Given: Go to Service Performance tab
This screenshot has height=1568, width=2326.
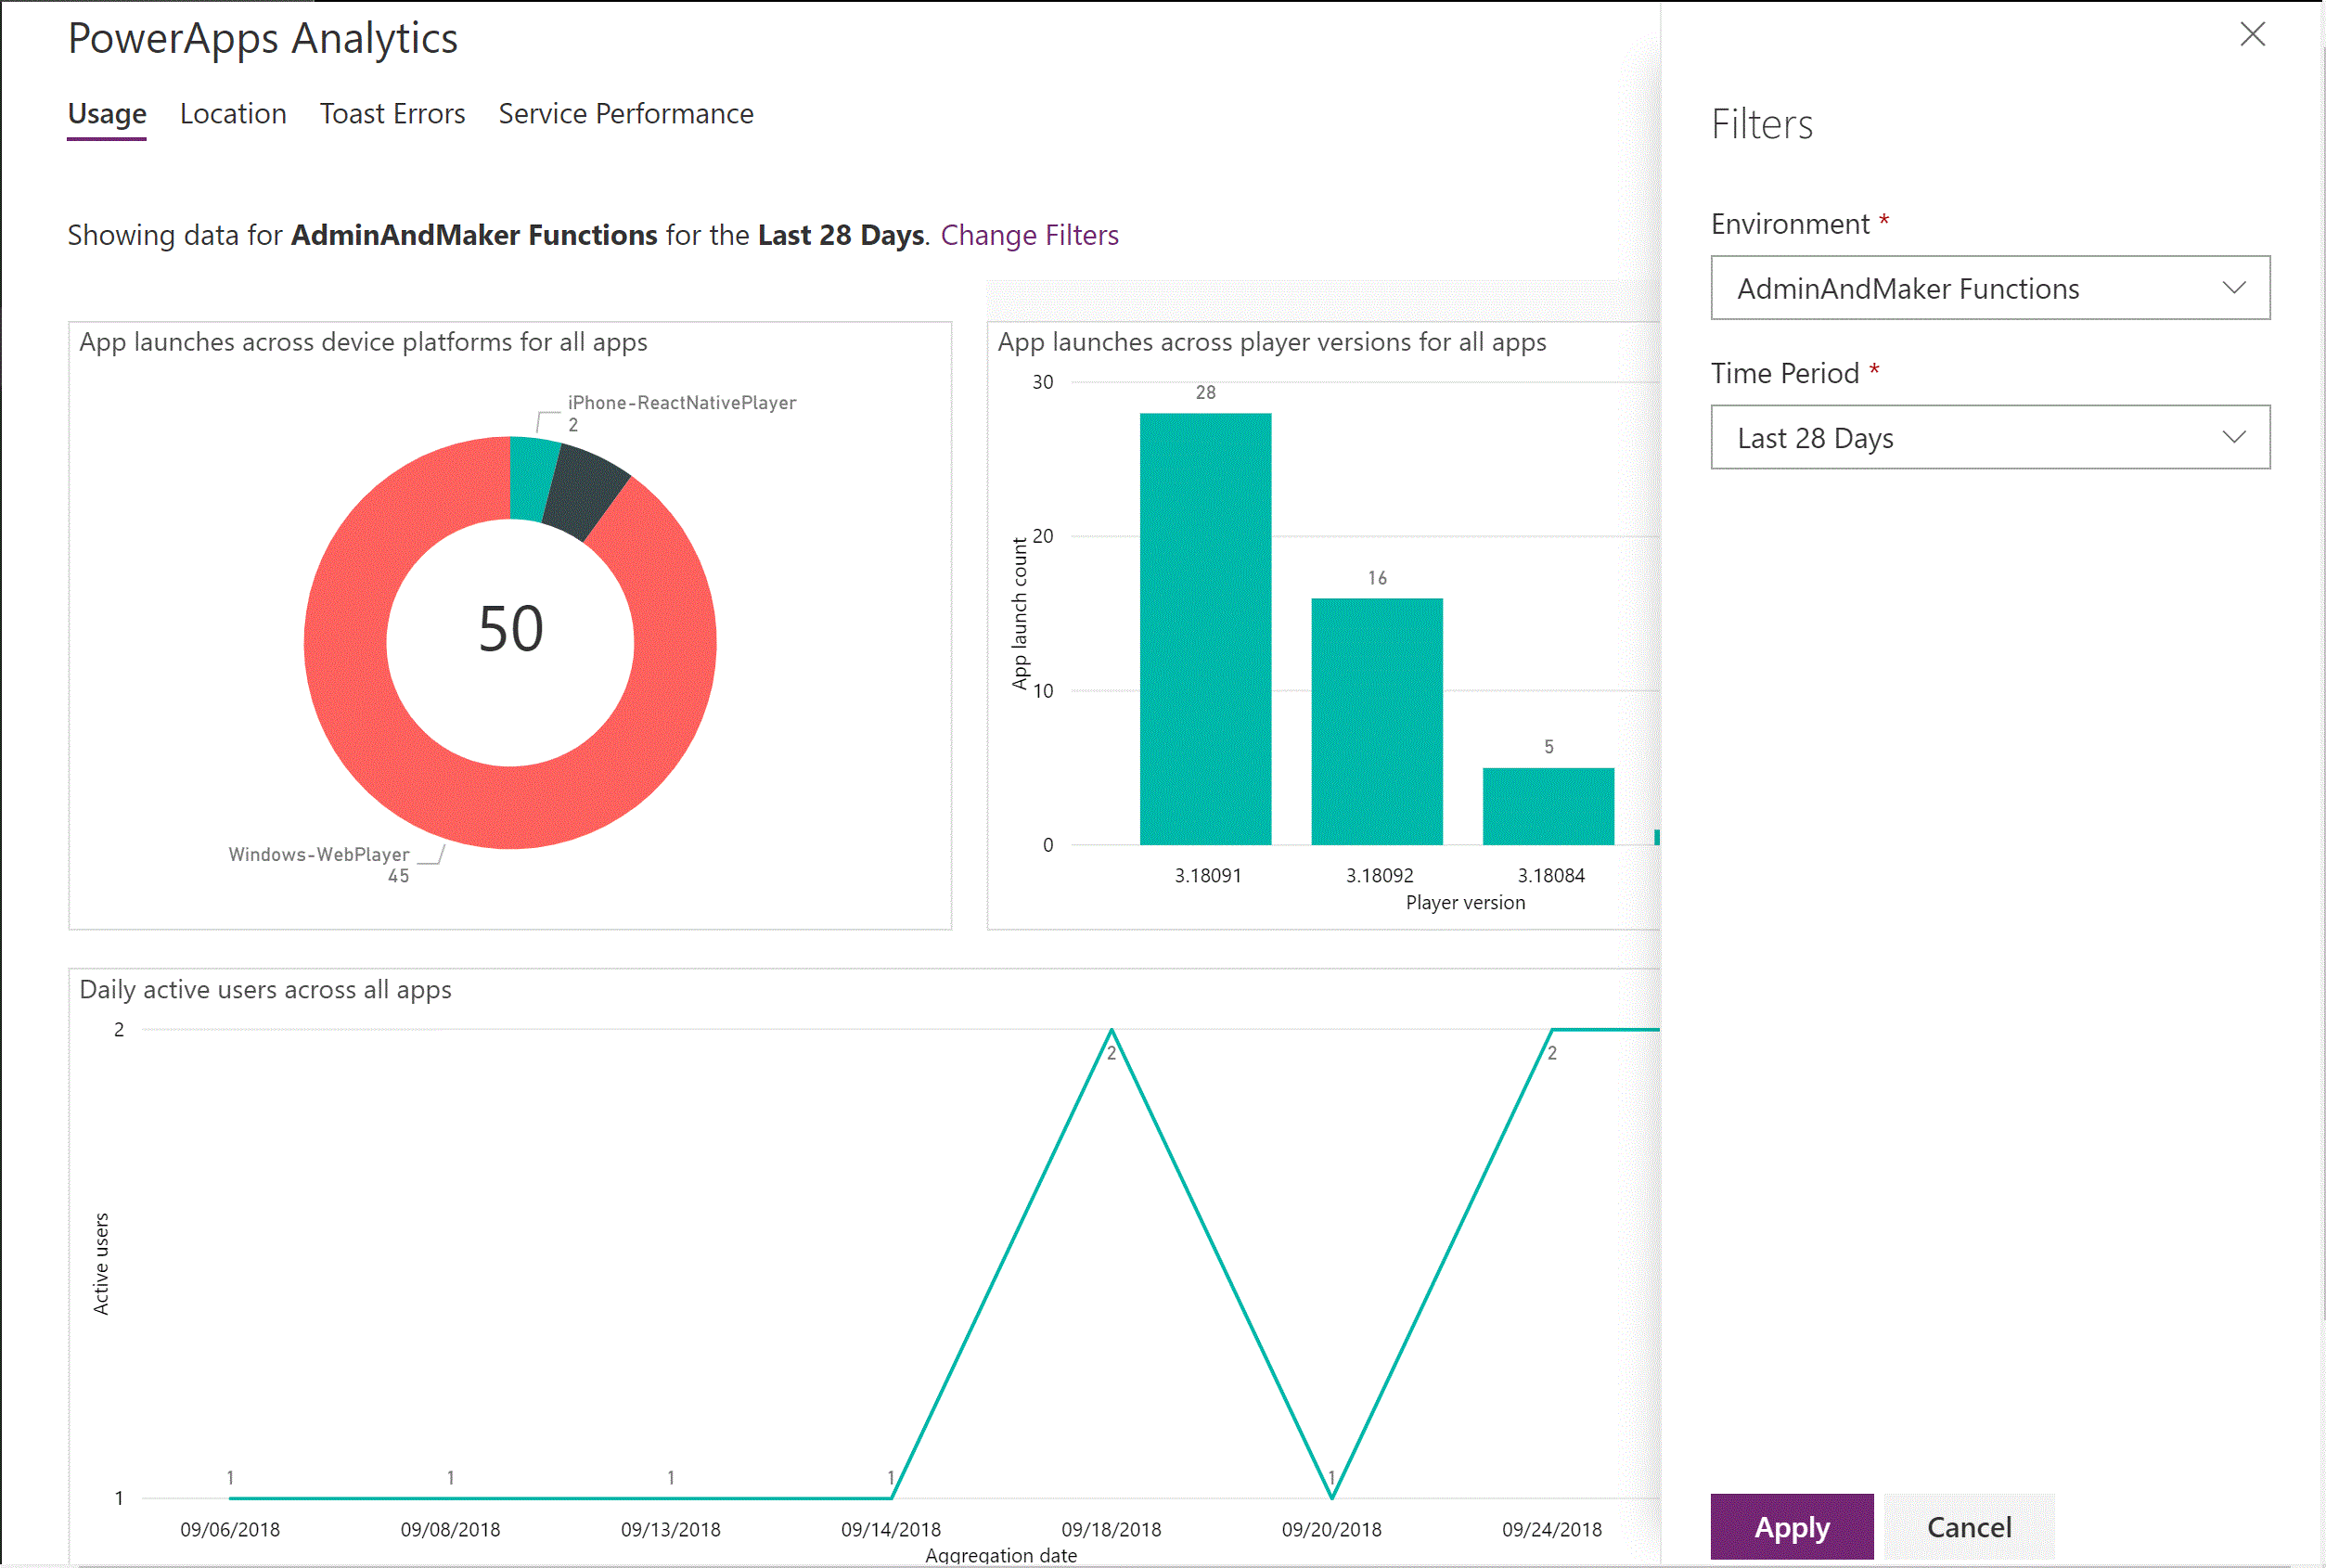Looking at the screenshot, I should [626, 114].
